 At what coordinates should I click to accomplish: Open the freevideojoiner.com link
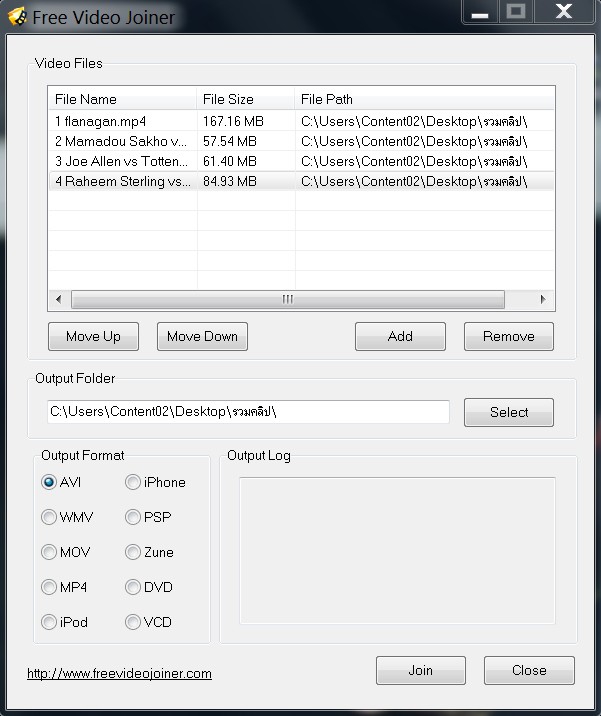click(119, 674)
